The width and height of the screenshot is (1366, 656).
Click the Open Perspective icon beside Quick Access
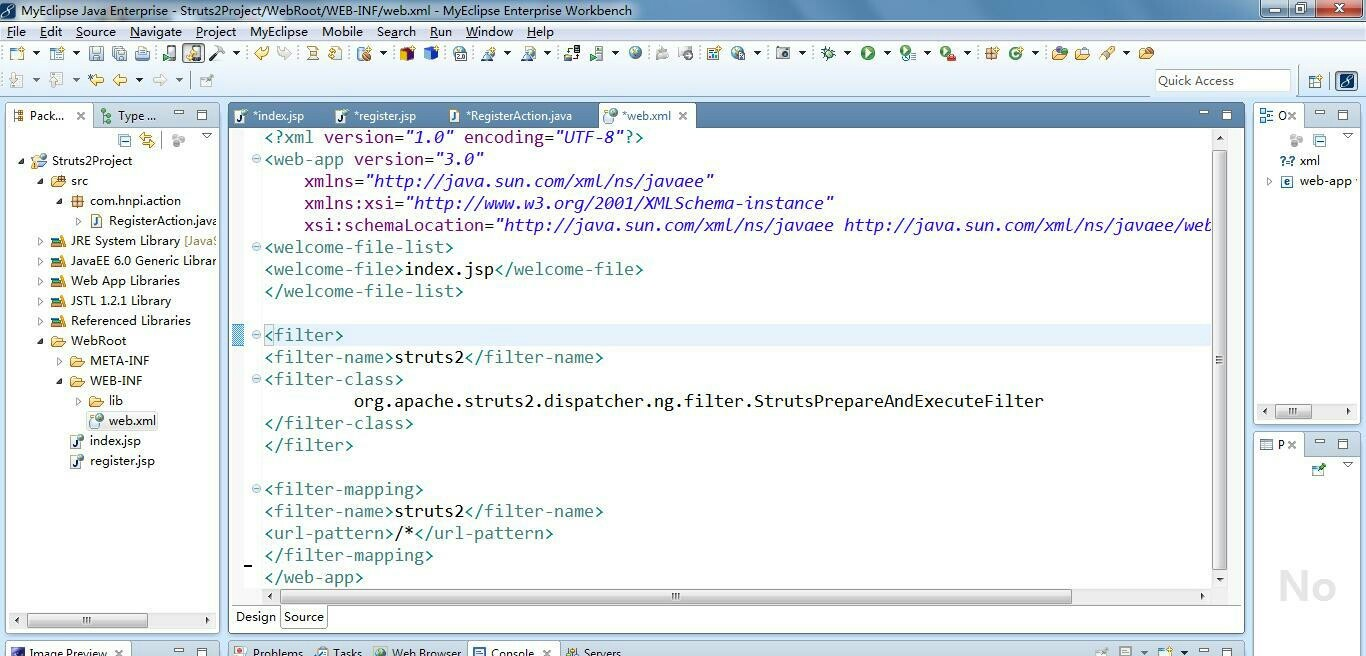pyautogui.click(x=1315, y=81)
